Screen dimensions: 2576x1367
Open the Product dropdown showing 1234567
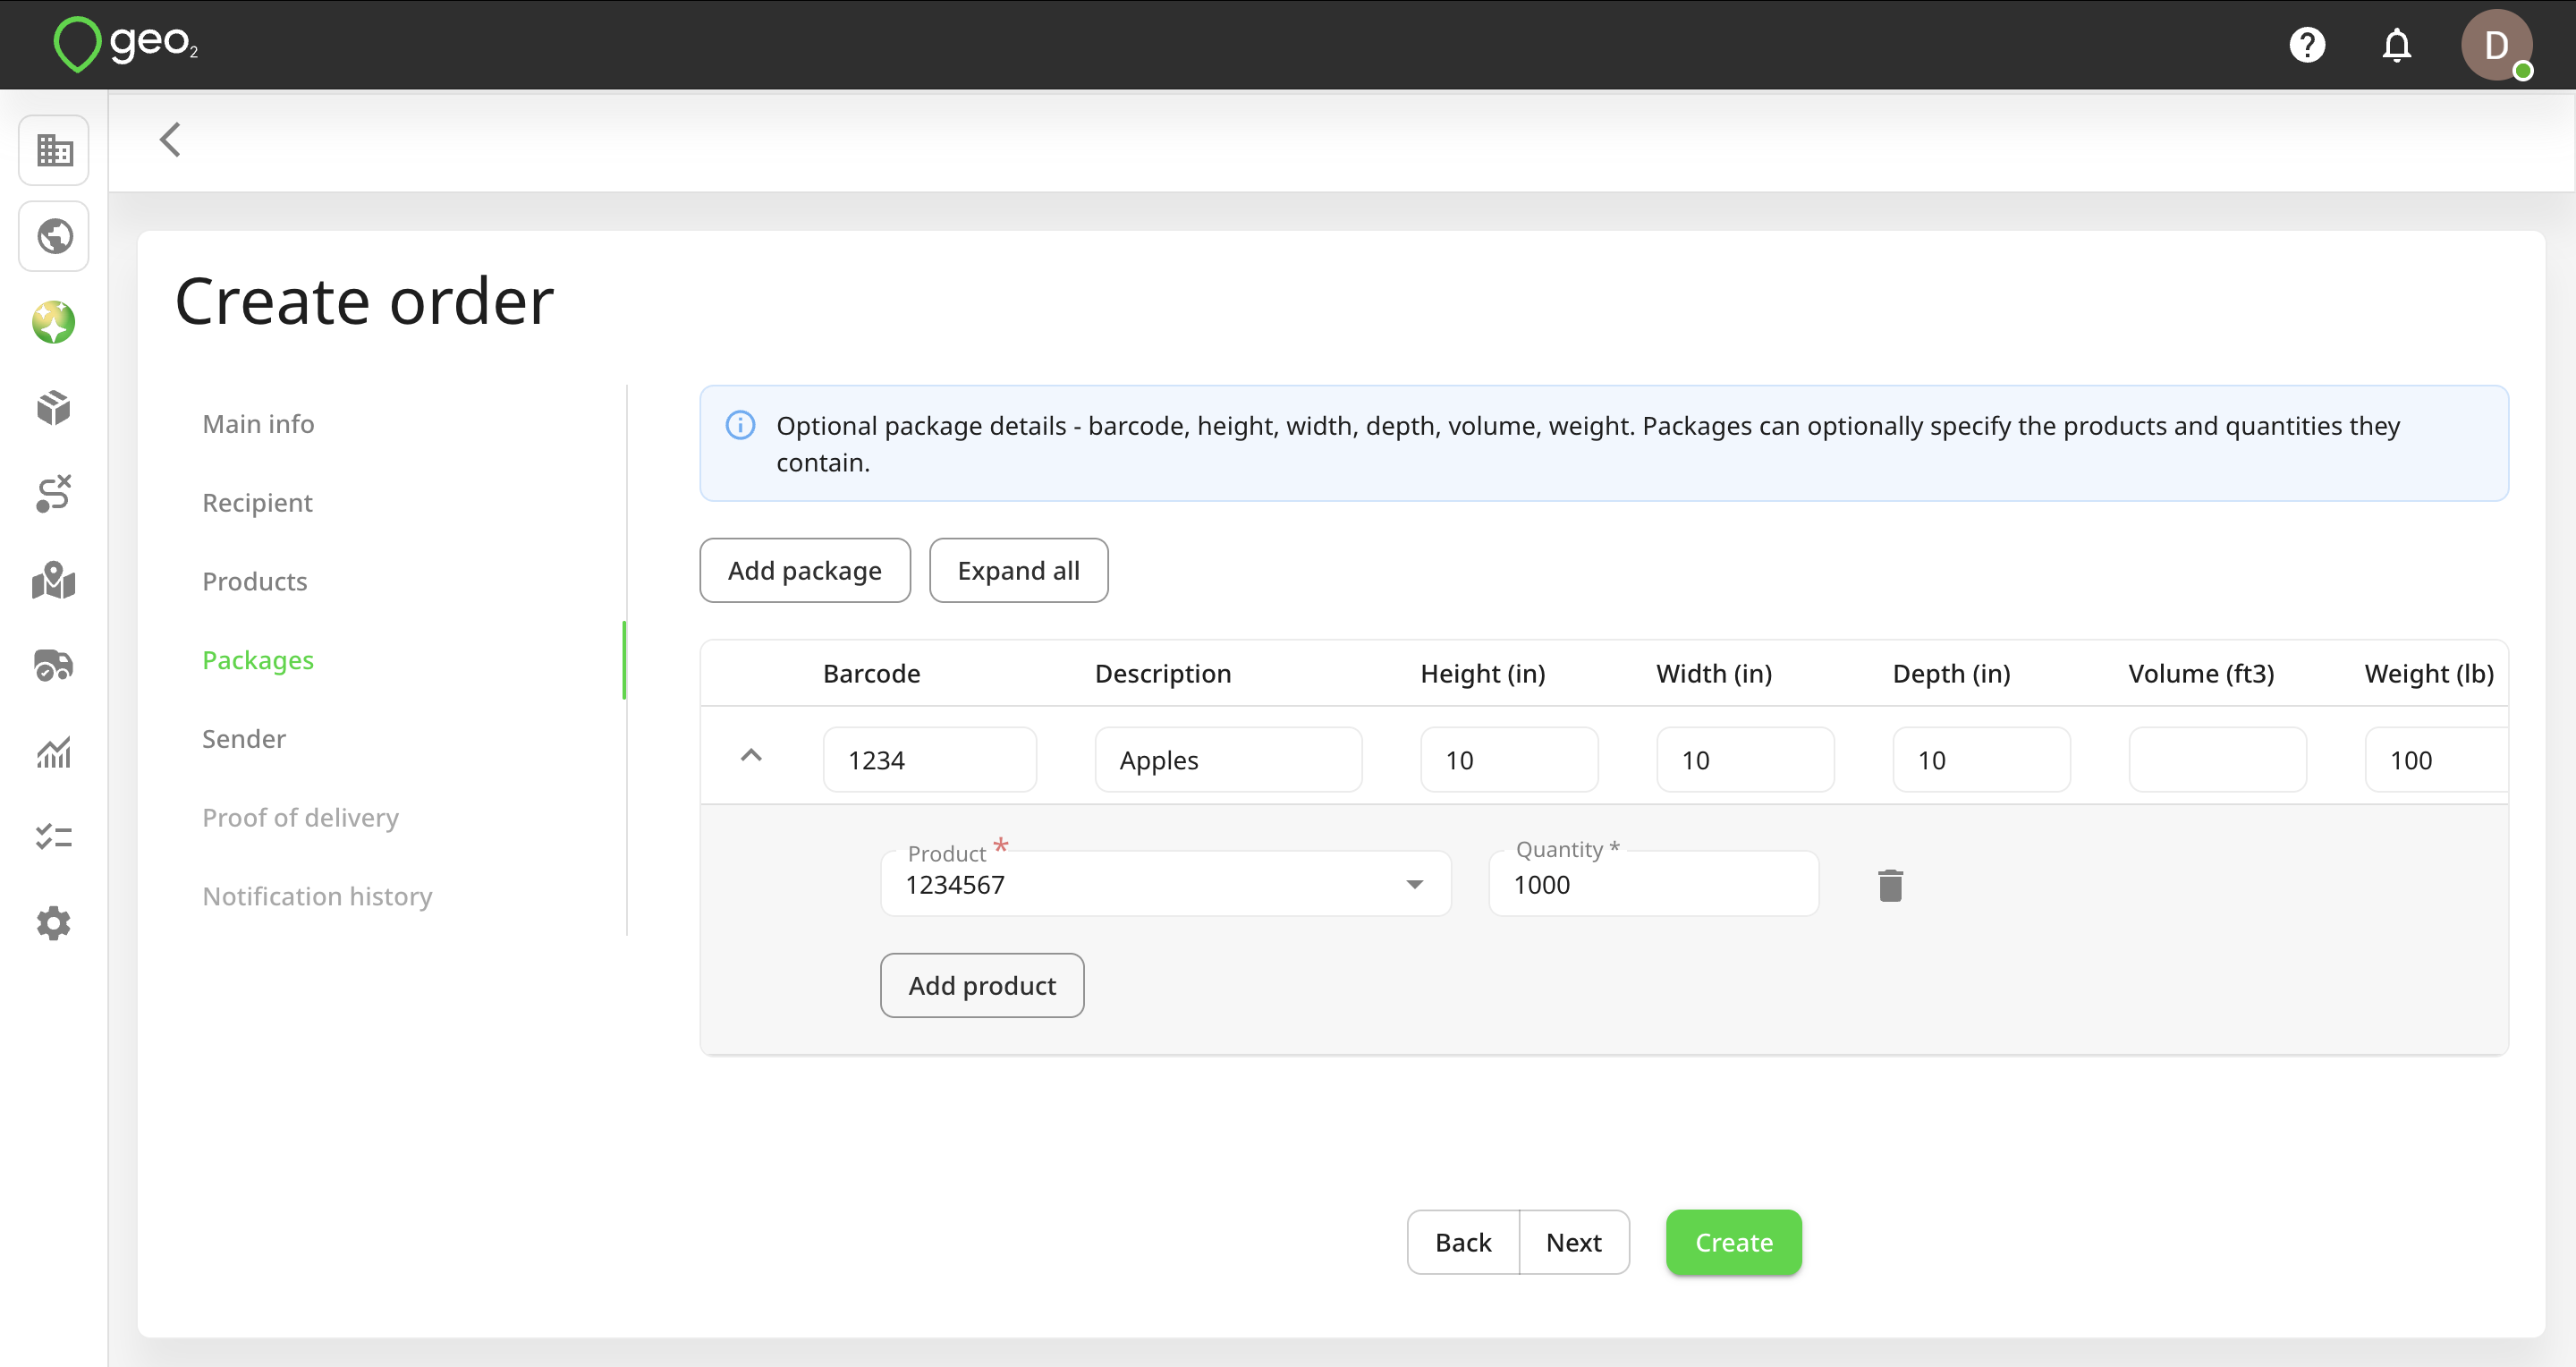pyautogui.click(x=1166, y=884)
